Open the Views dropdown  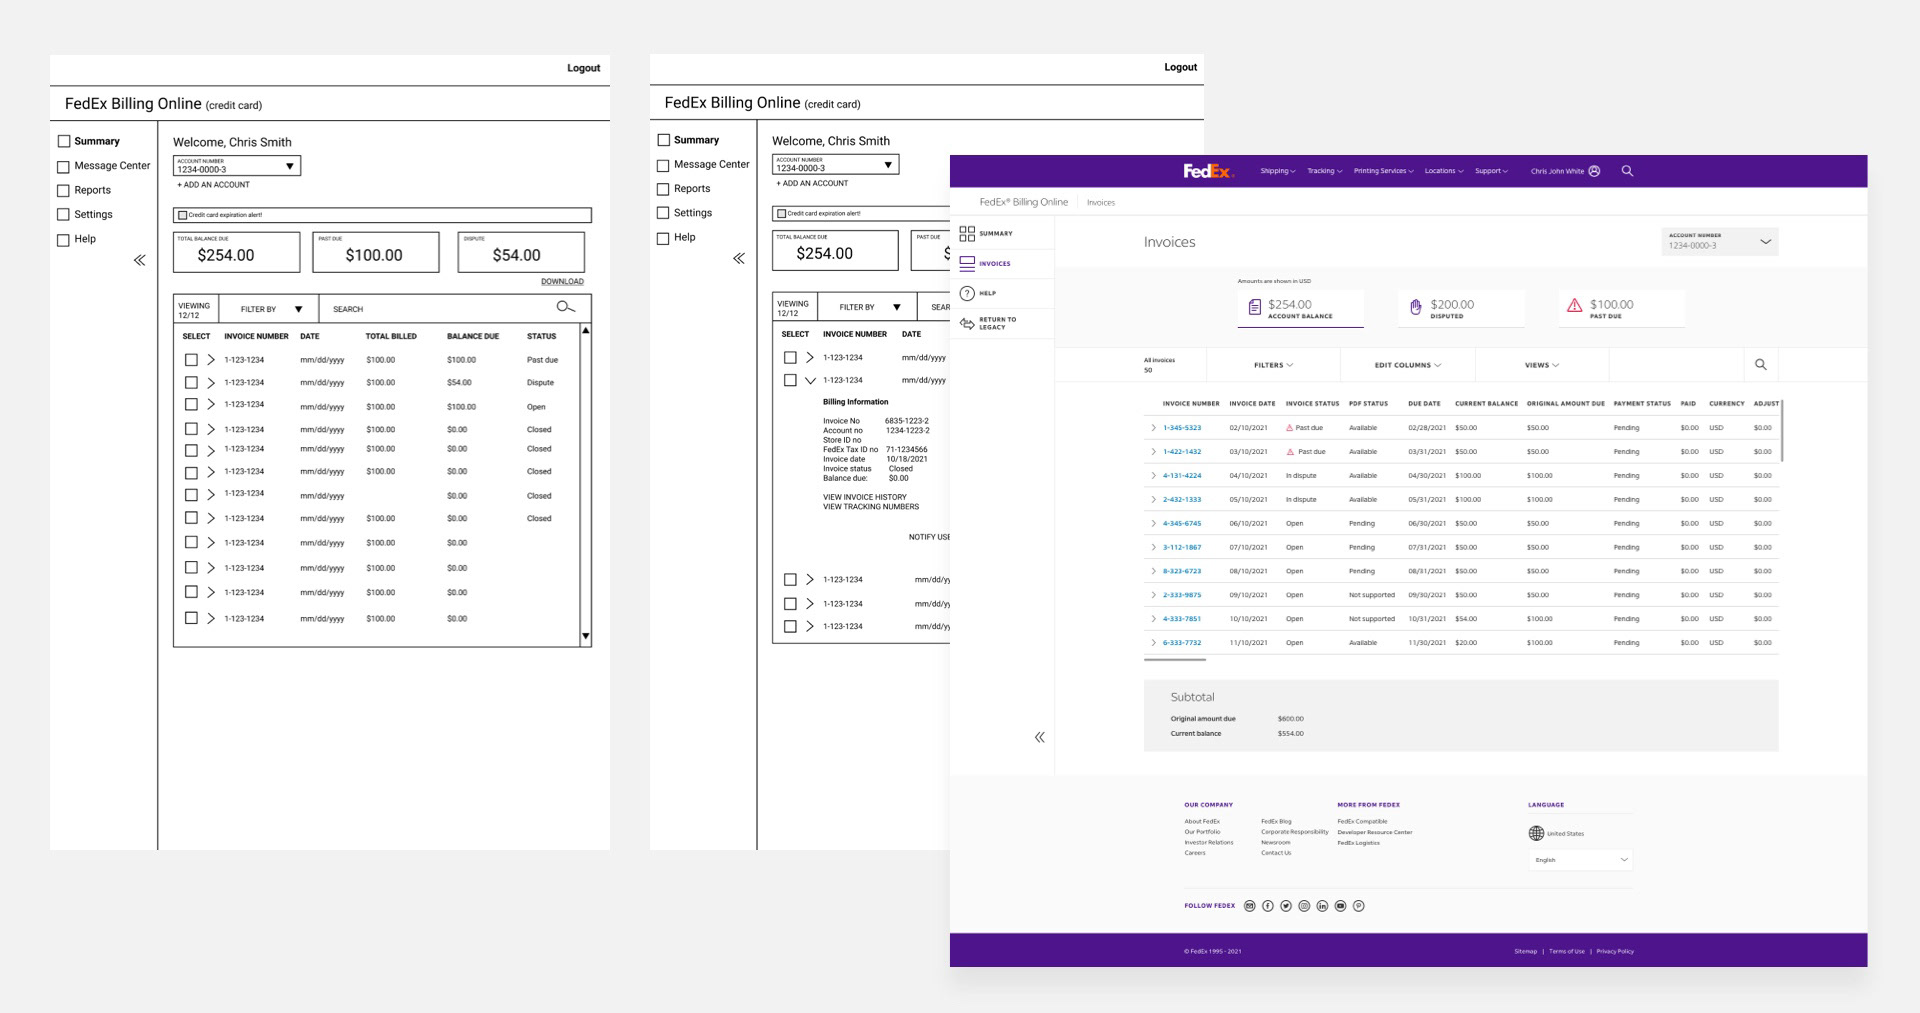1542,365
